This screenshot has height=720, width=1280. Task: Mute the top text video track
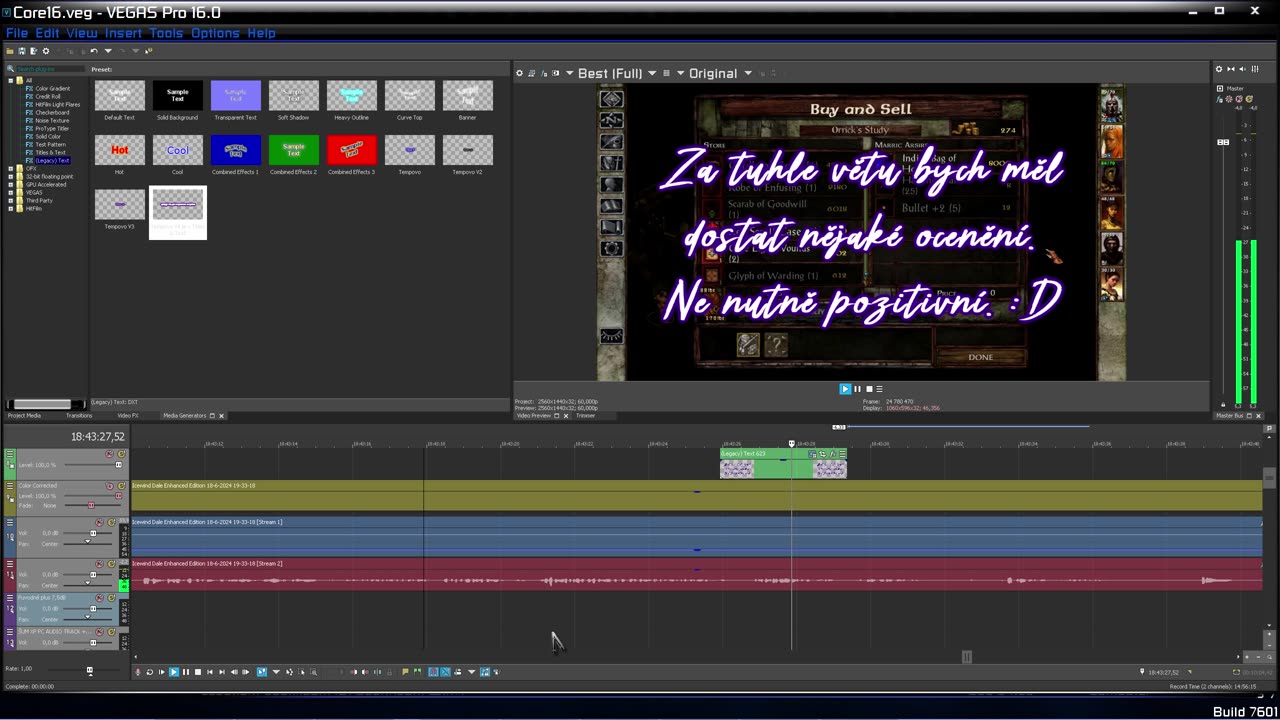(109, 454)
